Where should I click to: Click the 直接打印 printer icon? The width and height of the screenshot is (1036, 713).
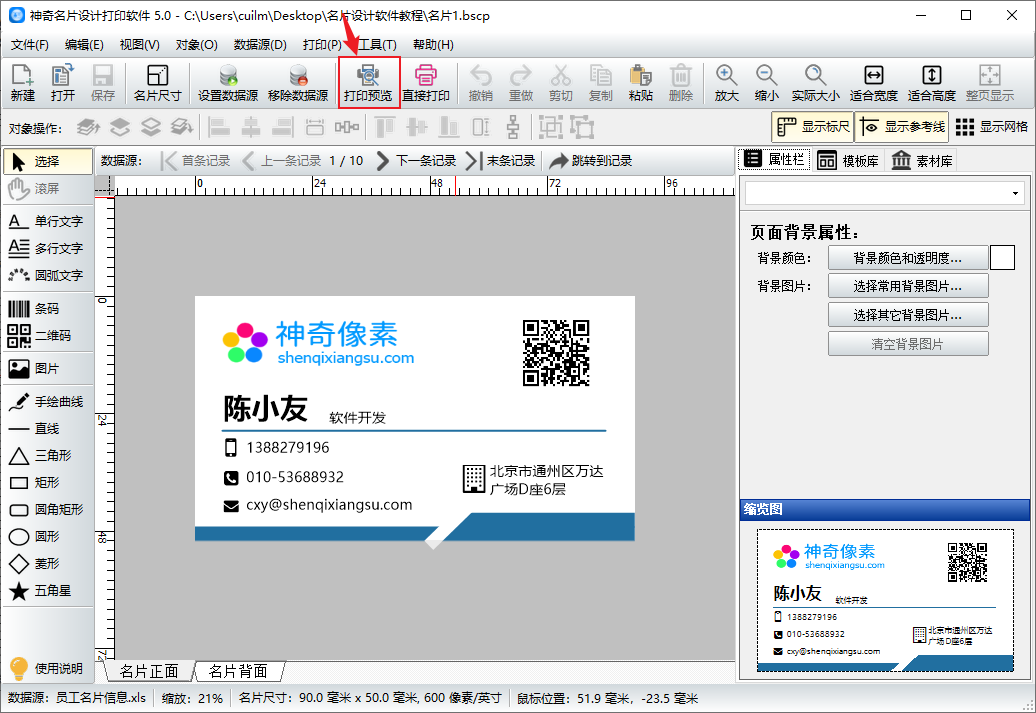[426, 83]
